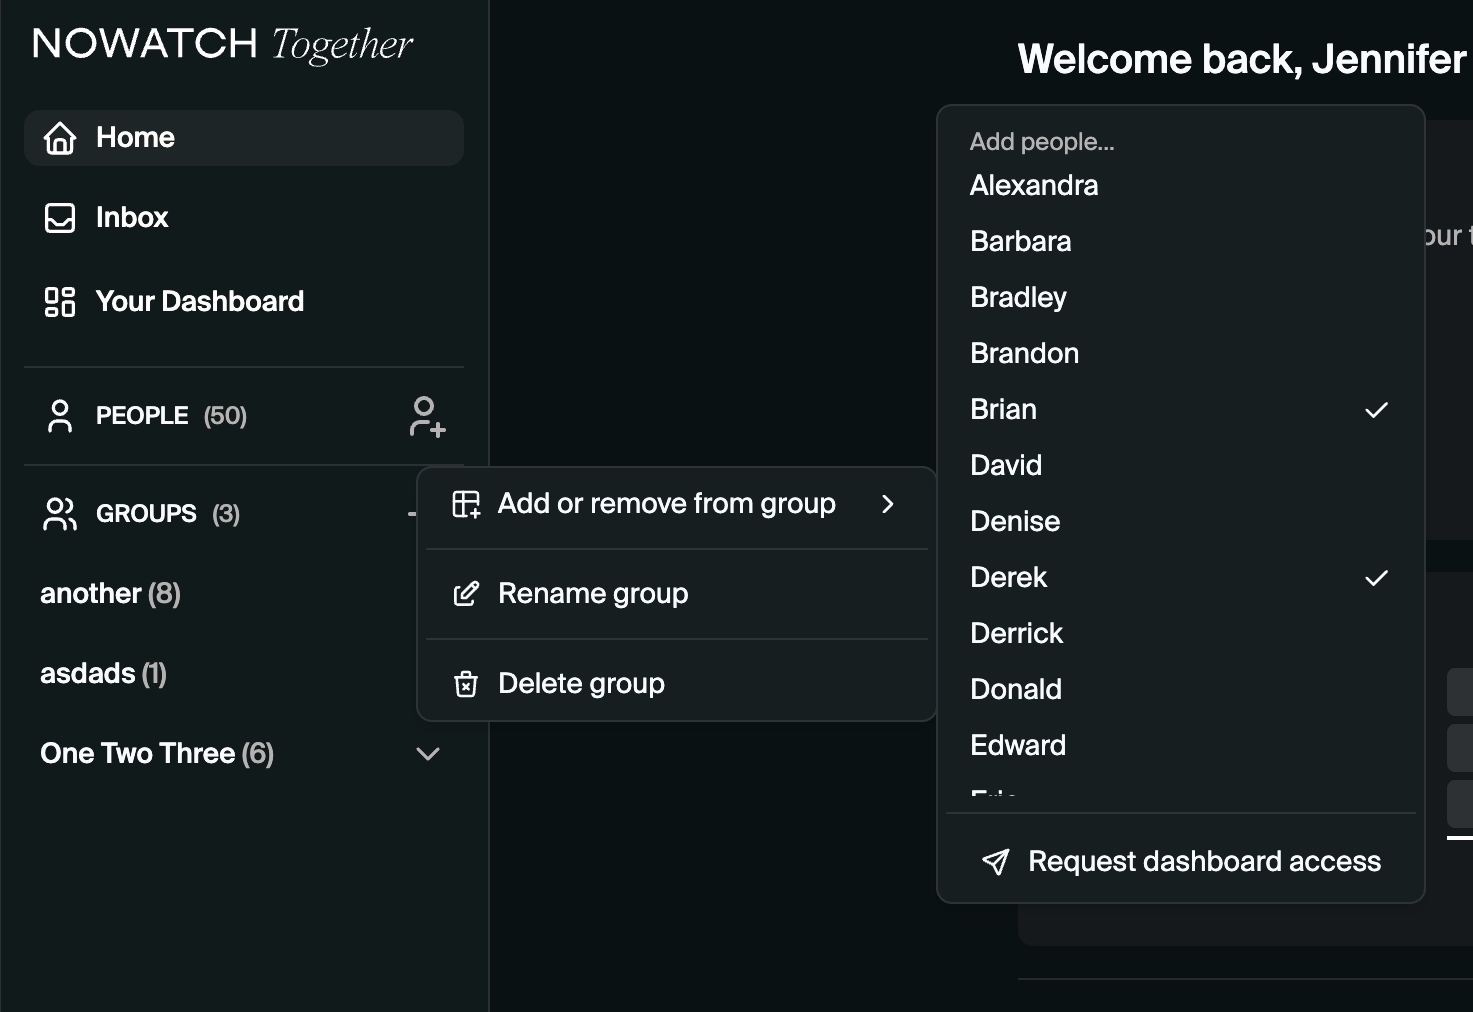Add Barbara to the group
This screenshot has width=1473, height=1012.
click(x=1181, y=242)
